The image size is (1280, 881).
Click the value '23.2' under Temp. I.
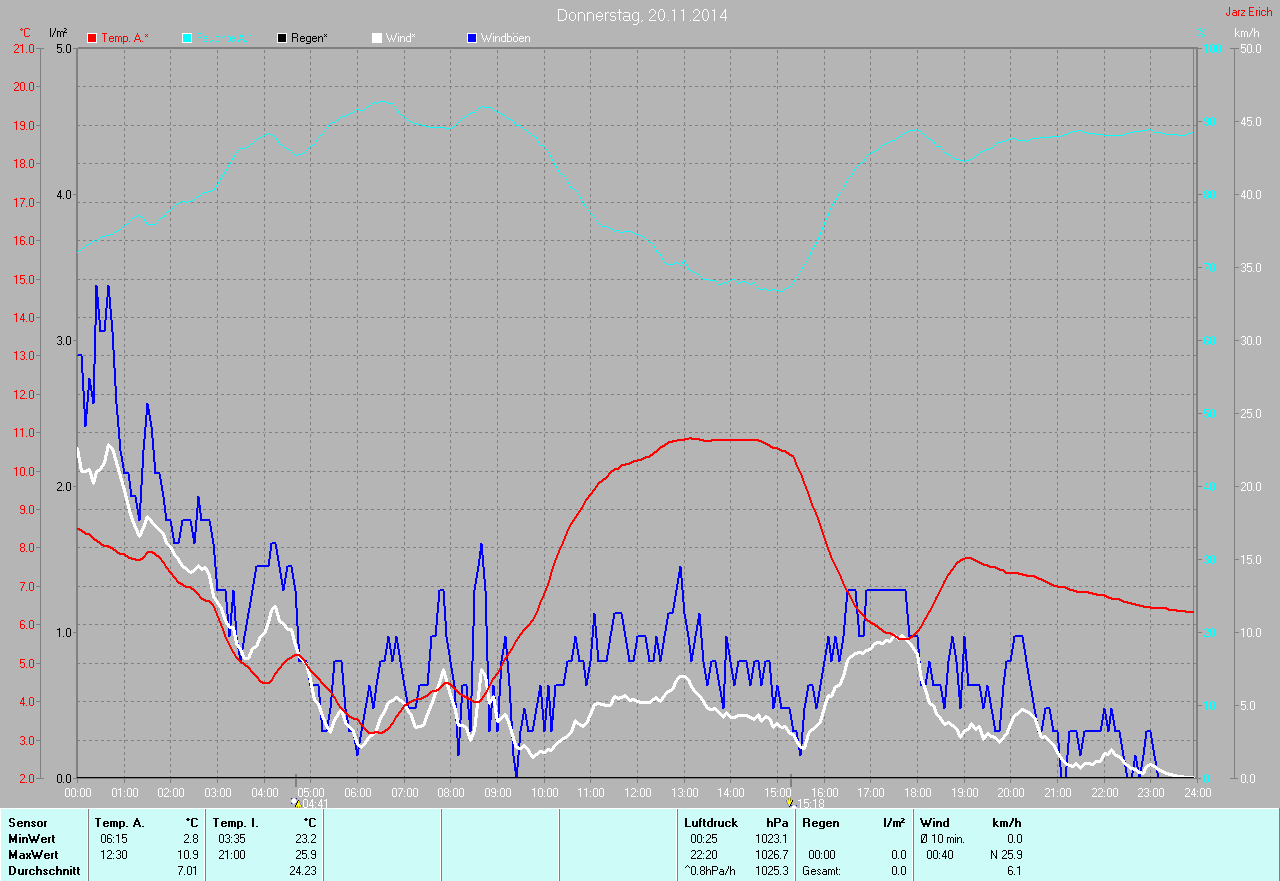click(304, 838)
